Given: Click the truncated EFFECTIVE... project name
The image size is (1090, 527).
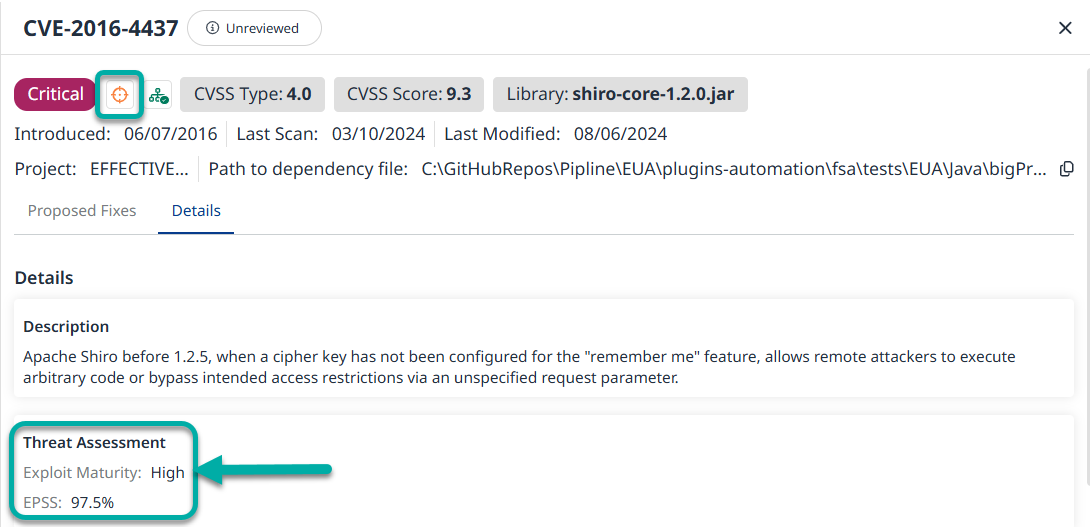Looking at the screenshot, I should [139, 169].
